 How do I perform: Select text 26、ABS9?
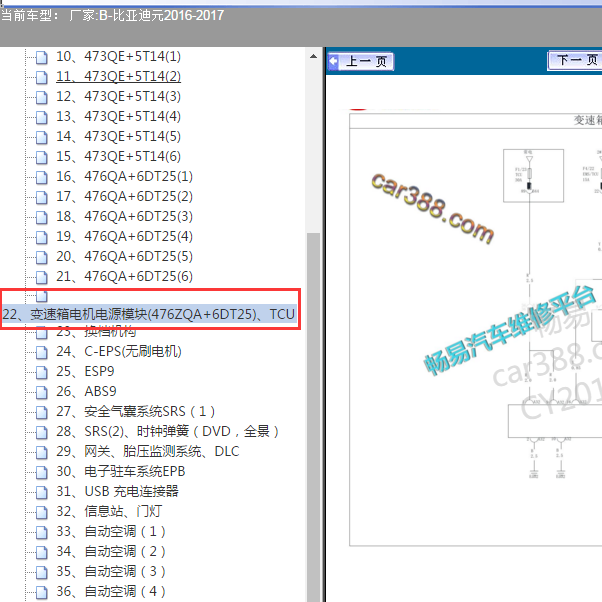(86, 391)
